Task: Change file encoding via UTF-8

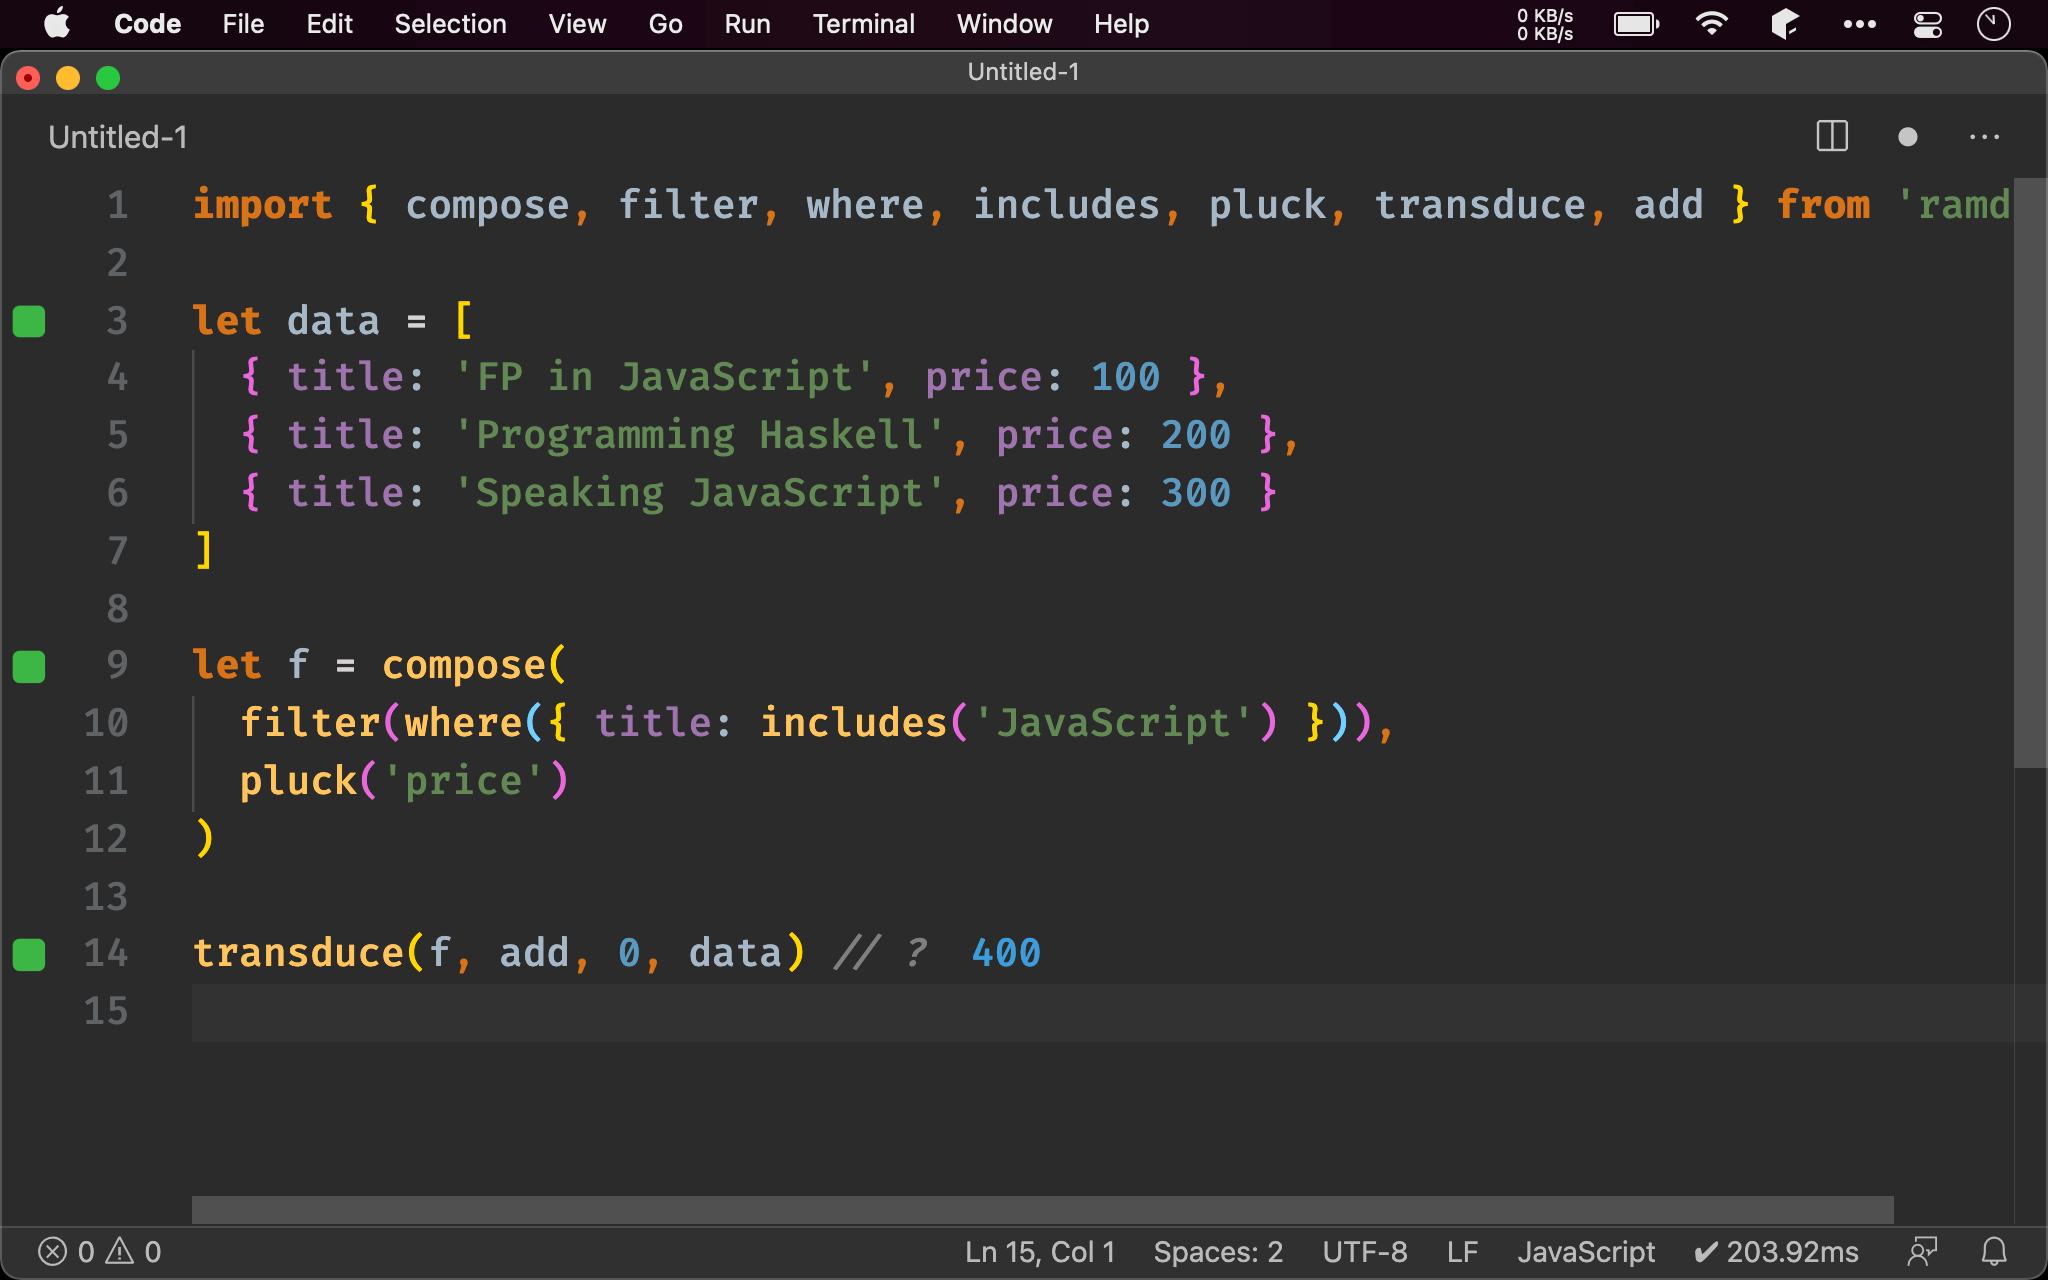Action: point(1365,1252)
